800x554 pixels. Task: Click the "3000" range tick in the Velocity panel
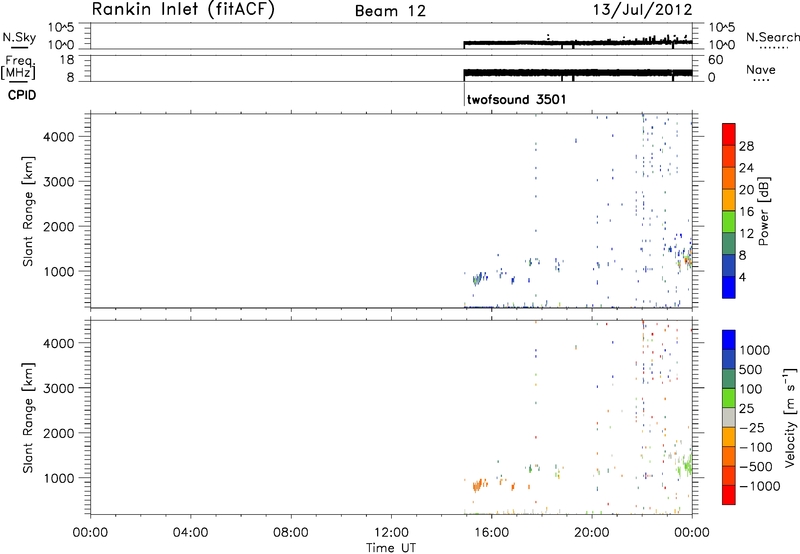[59, 388]
